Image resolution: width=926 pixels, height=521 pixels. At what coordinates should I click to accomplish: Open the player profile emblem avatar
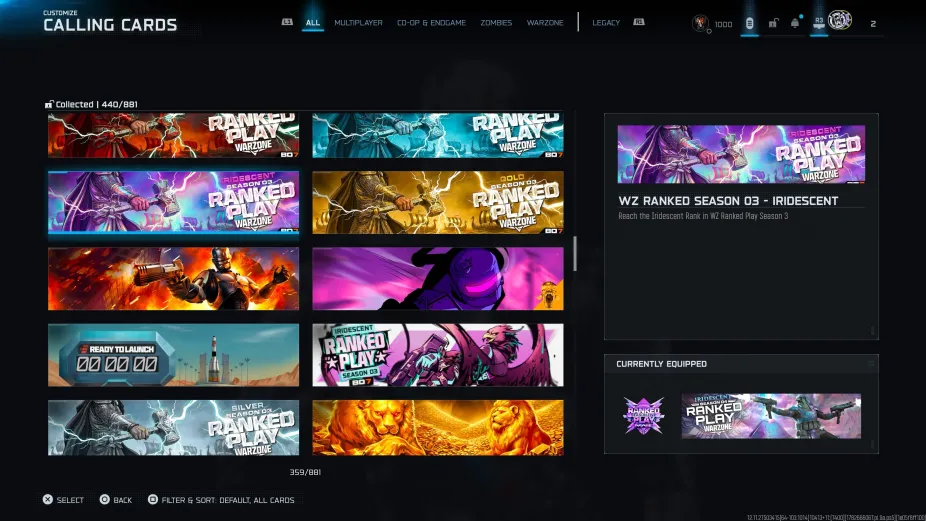click(840, 21)
